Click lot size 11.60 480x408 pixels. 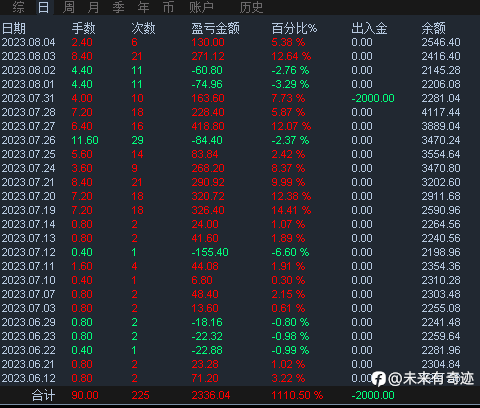click(x=85, y=140)
